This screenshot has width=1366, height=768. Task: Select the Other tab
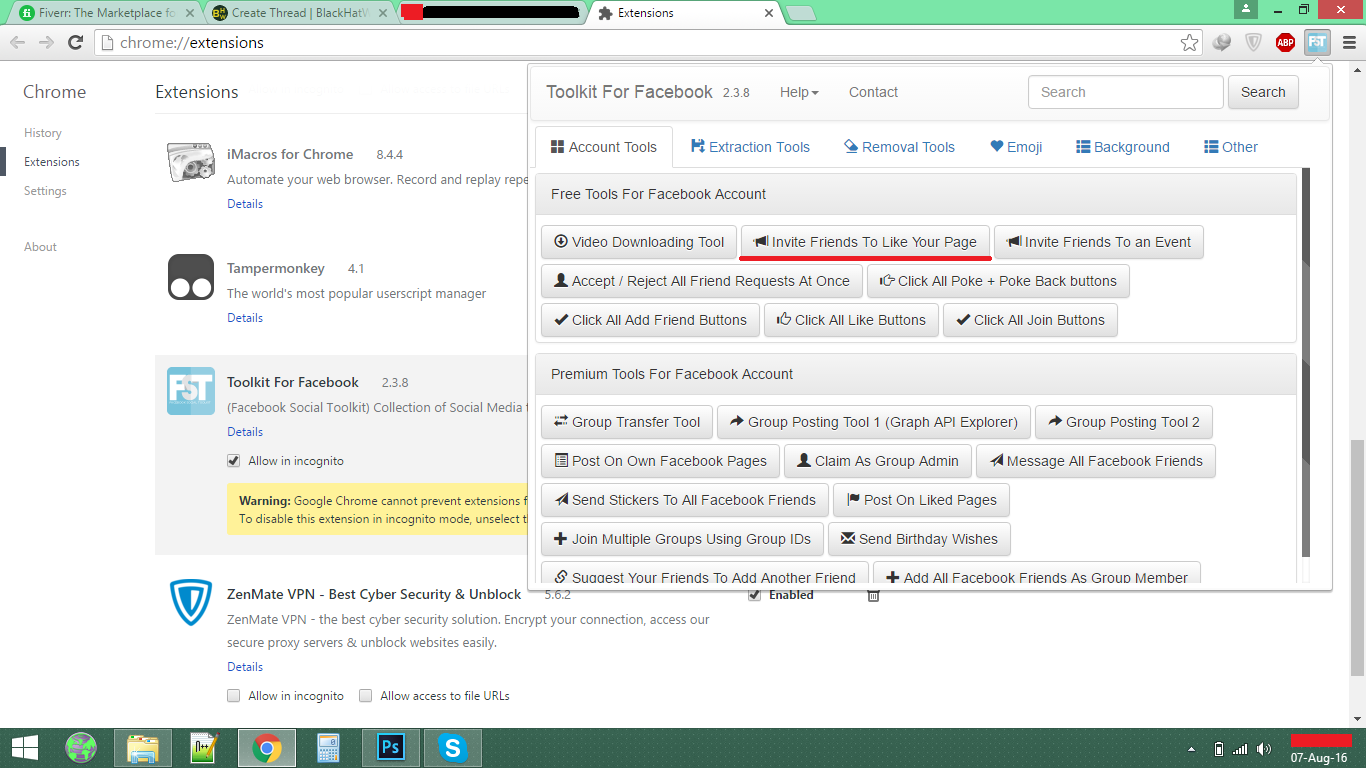[1231, 147]
